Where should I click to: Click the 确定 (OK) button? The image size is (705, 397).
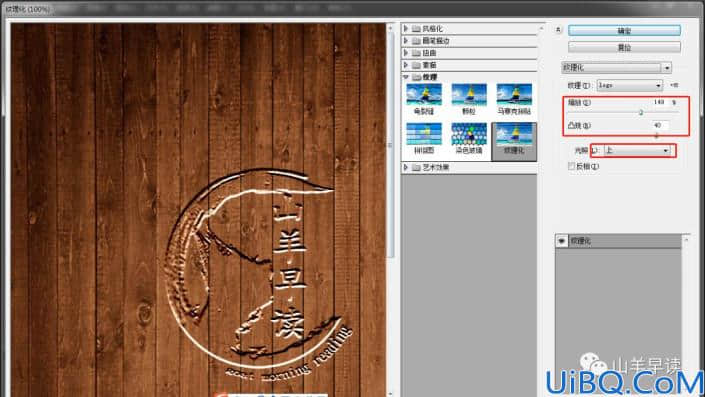click(x=624, y=31)
